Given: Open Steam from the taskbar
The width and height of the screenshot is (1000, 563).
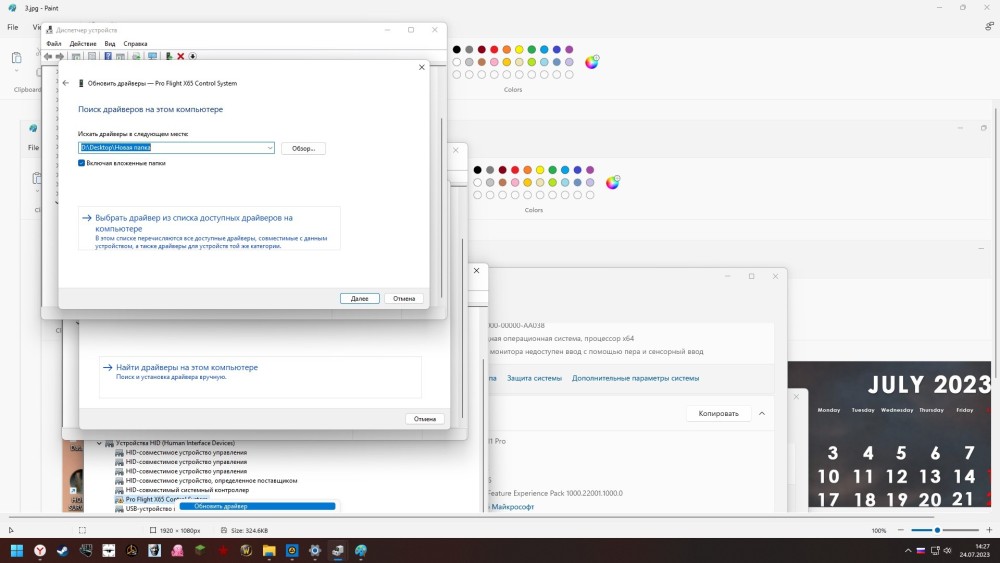Looking at the screenshot, I should pos(63,550).
